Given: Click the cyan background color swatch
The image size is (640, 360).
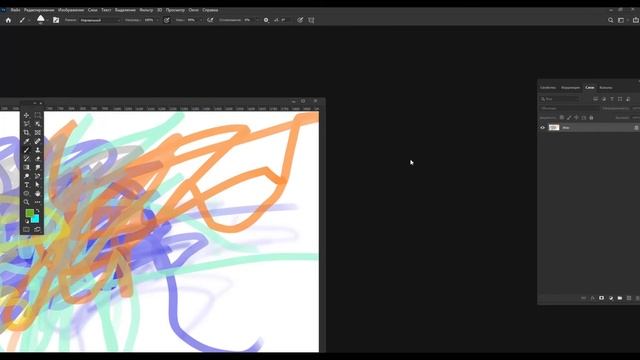Looking at the screenshot, I should click(36, 220).
